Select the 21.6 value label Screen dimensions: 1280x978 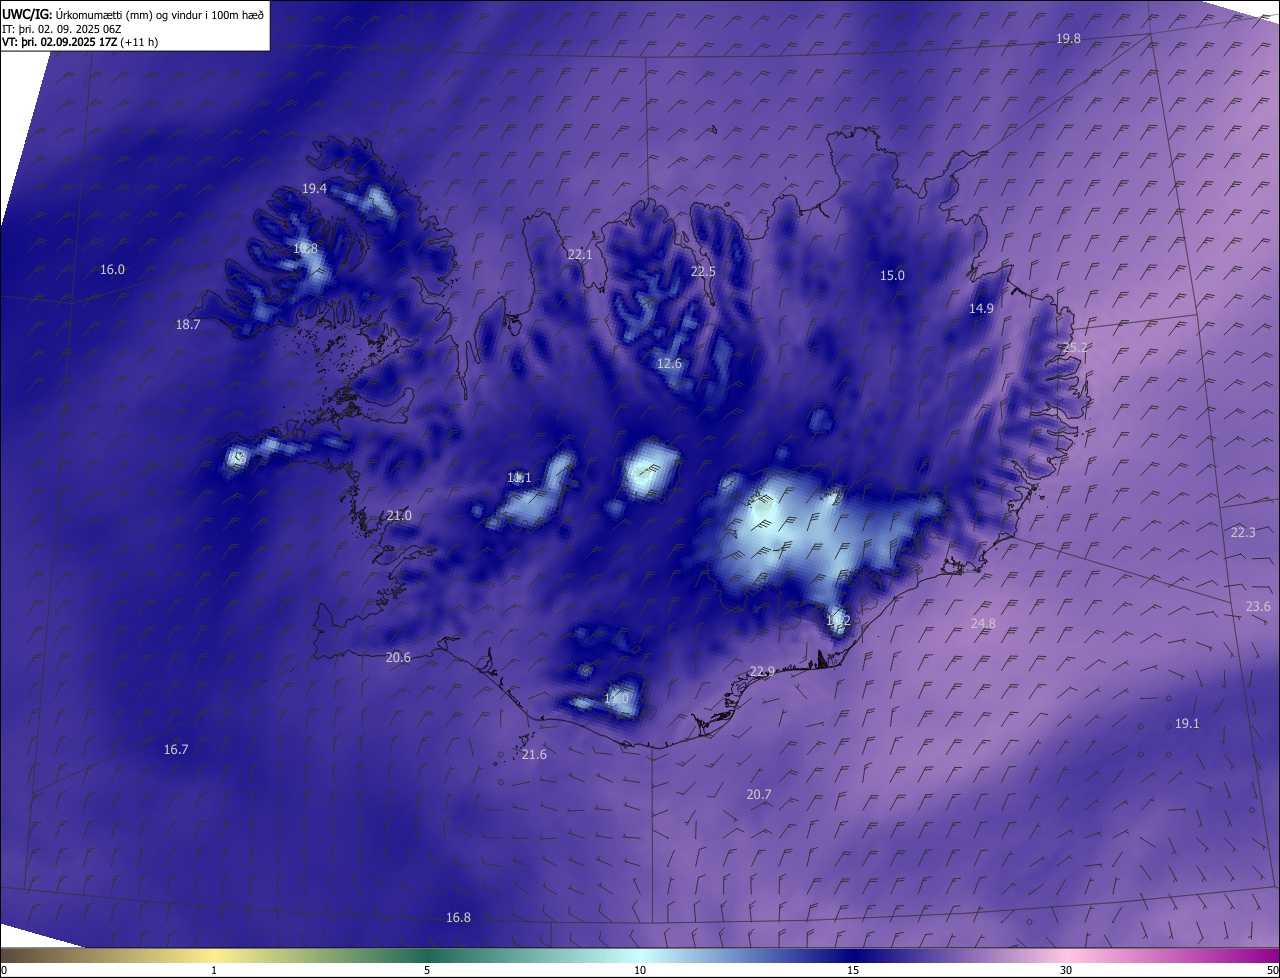534,754
